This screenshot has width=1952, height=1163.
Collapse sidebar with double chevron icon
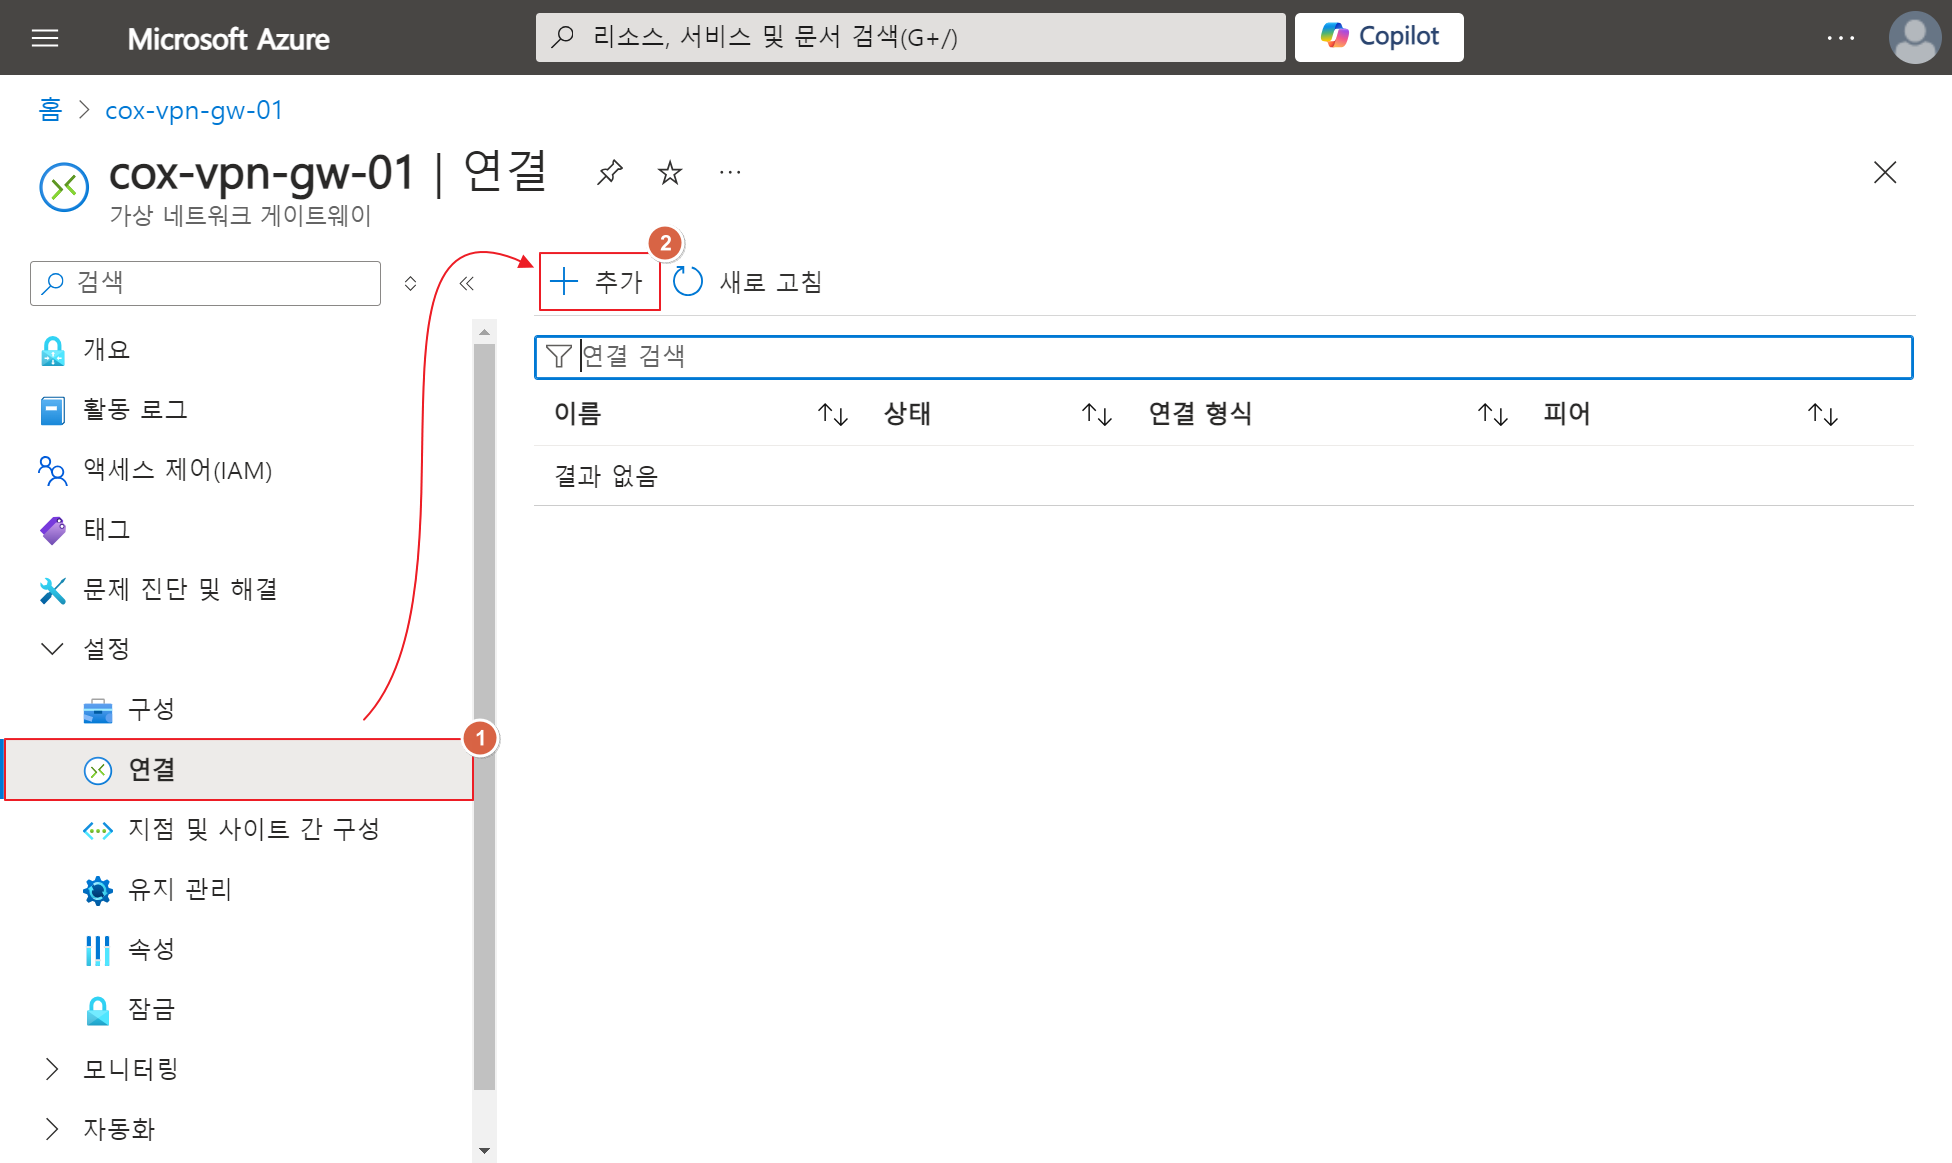[466, 283]
